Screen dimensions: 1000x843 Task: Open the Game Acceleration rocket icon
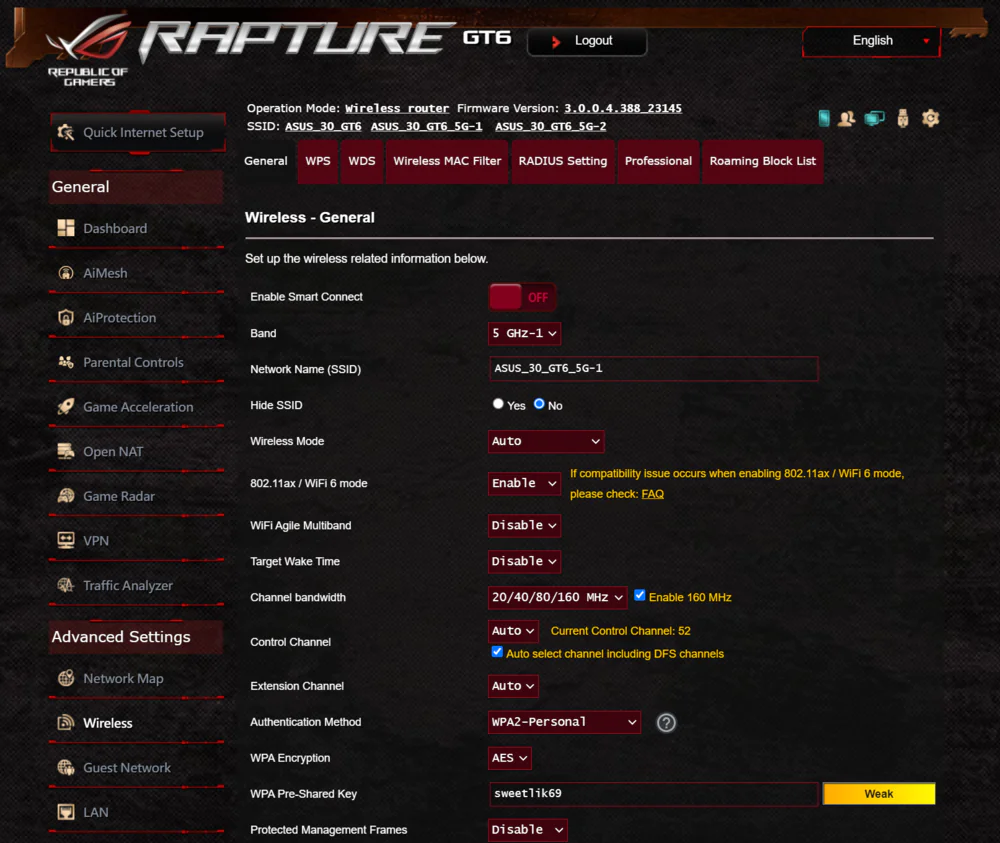click(x=66, y=407)
